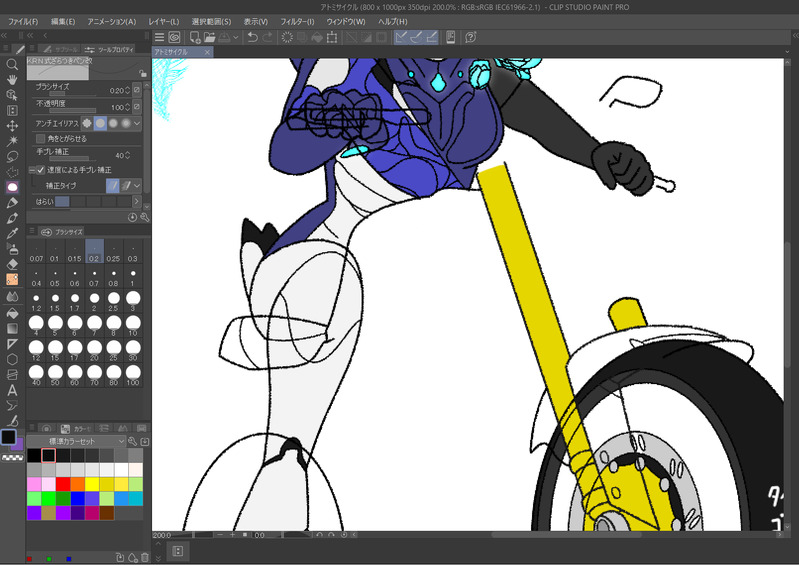Viewport: 799px width, 565px height.
Task: Click the Clear layer spinner-circle icon
Action: (x=287, y=37)
